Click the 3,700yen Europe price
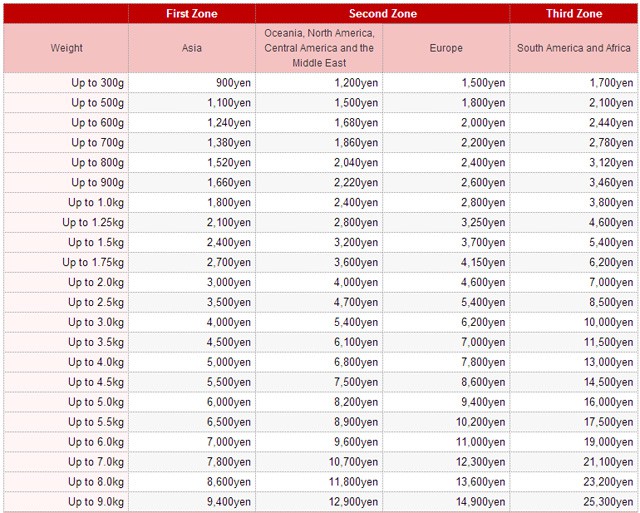Image resolution: width=640 pixels, height=513 pixels. 483,243
